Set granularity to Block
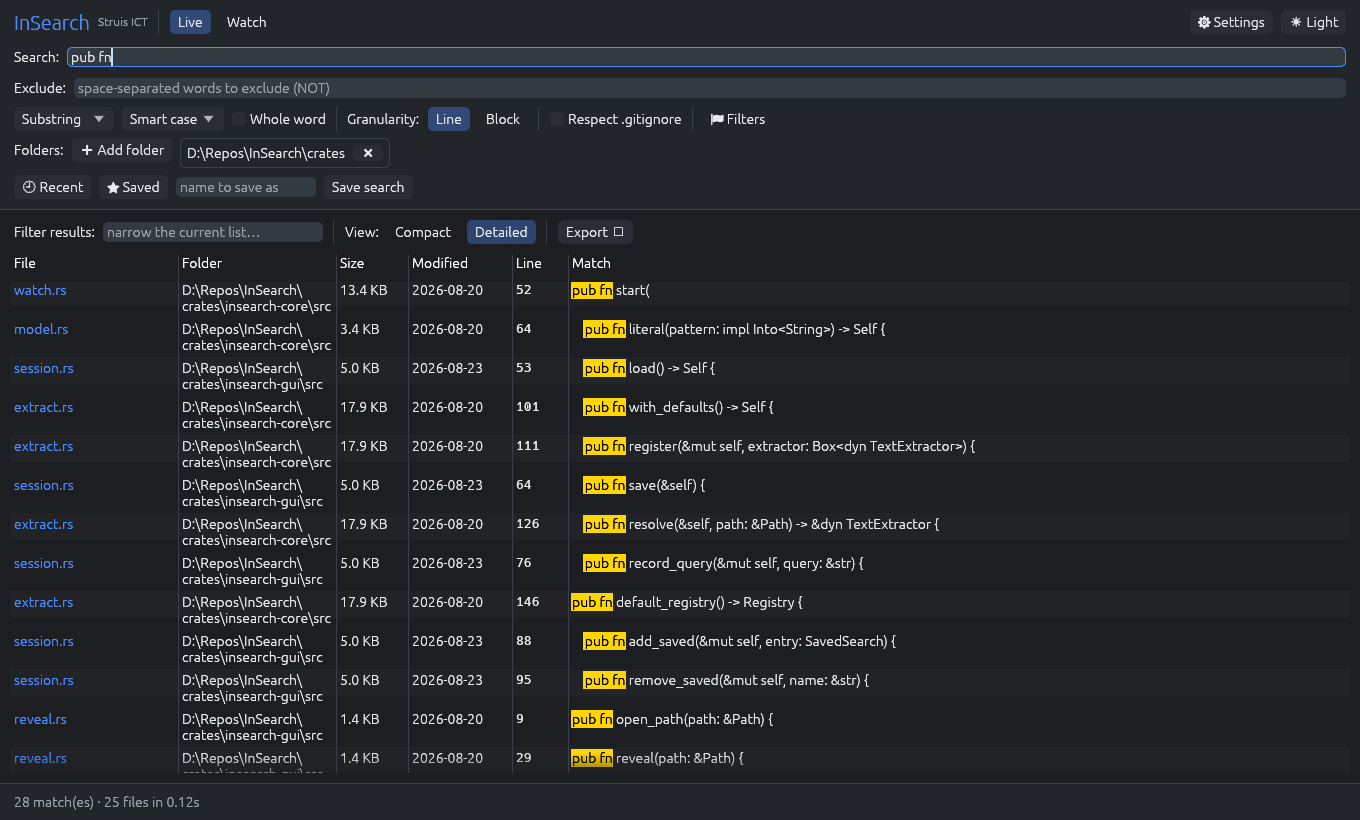Screen dimensions: 1360x820 (x=503, y=119)
